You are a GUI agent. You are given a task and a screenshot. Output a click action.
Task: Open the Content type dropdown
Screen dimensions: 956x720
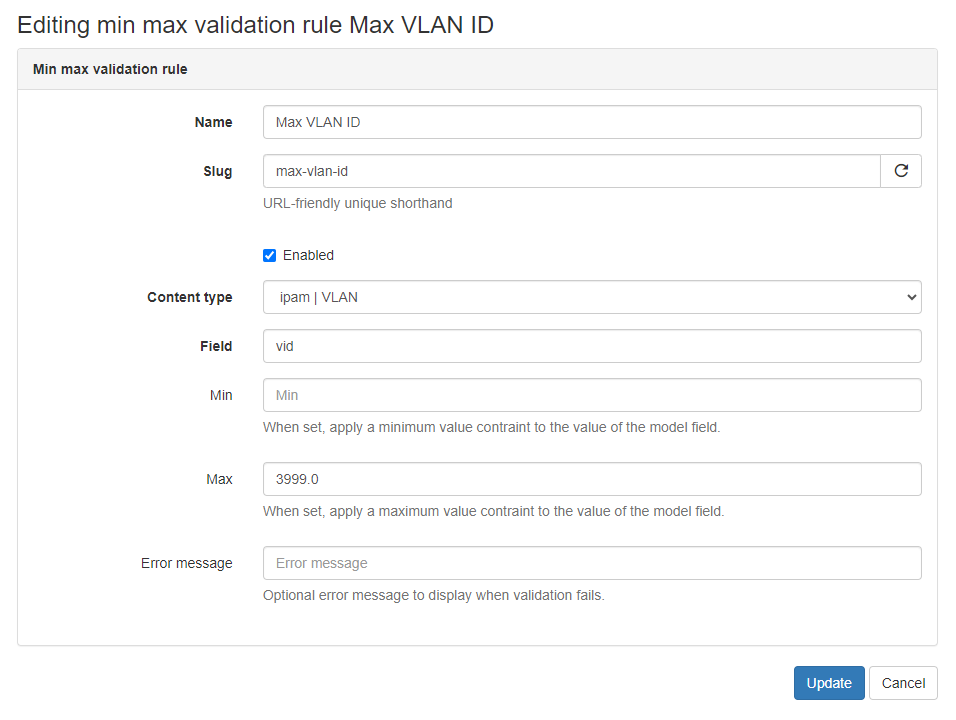tap(591, 297)
